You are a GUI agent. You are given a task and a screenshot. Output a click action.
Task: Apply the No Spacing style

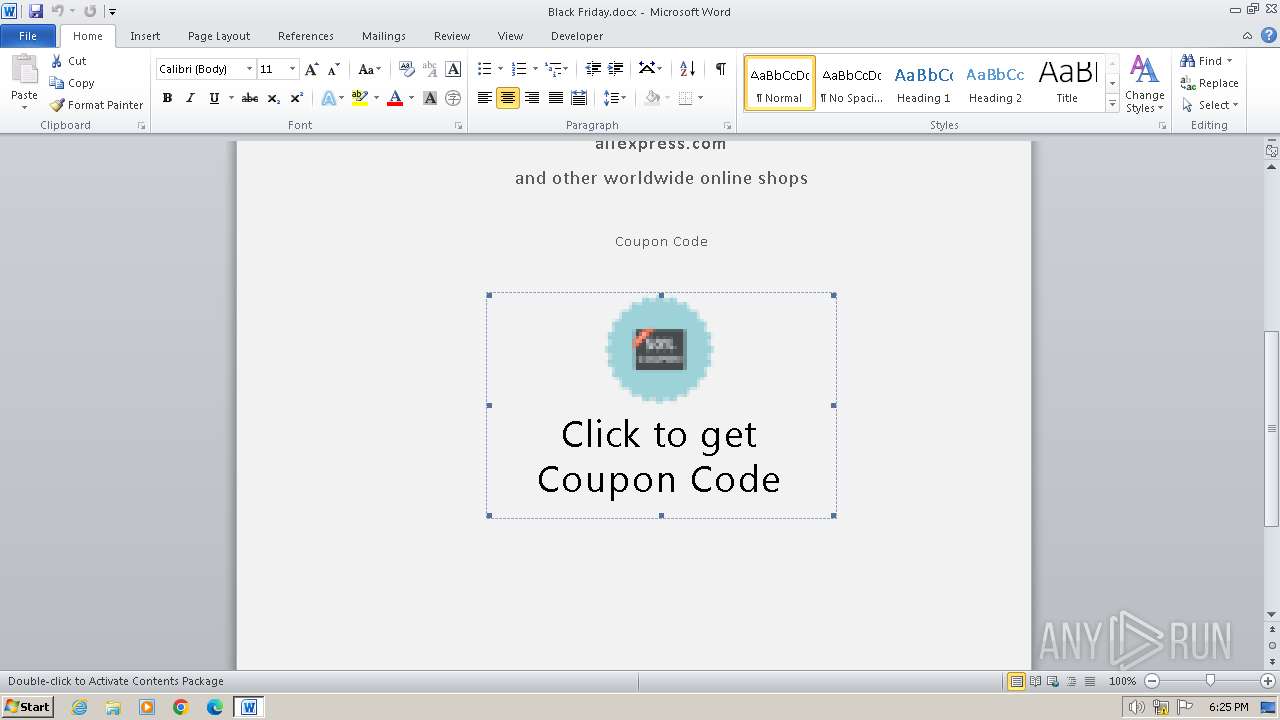tap(851, 83)
